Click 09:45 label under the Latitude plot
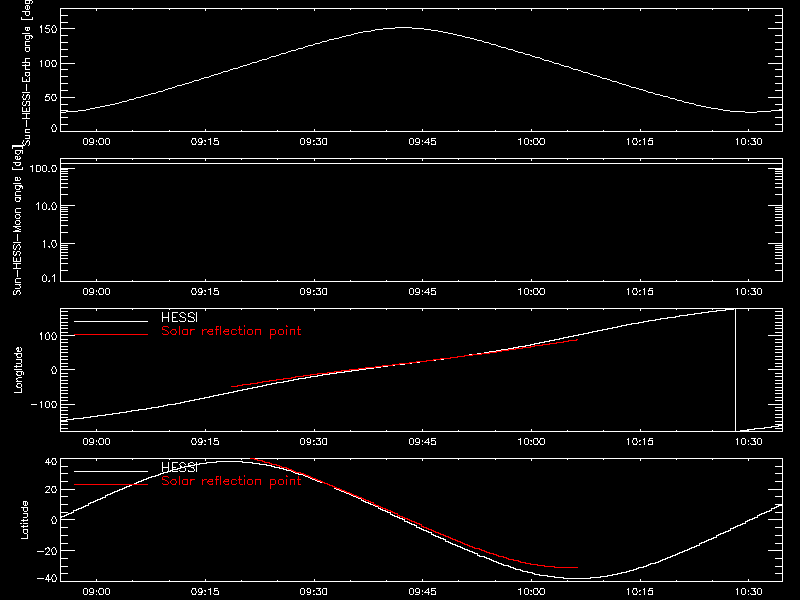The image size is (800, 600). click(422, 591)
